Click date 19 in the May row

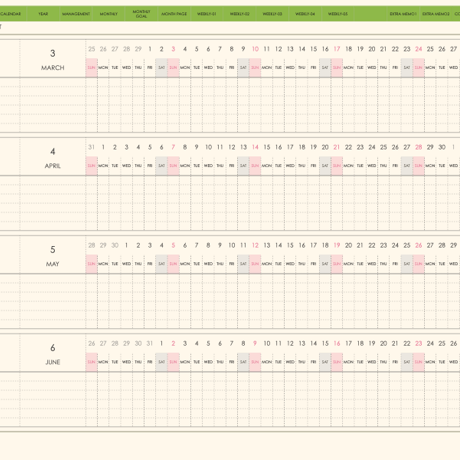point(337,245)
